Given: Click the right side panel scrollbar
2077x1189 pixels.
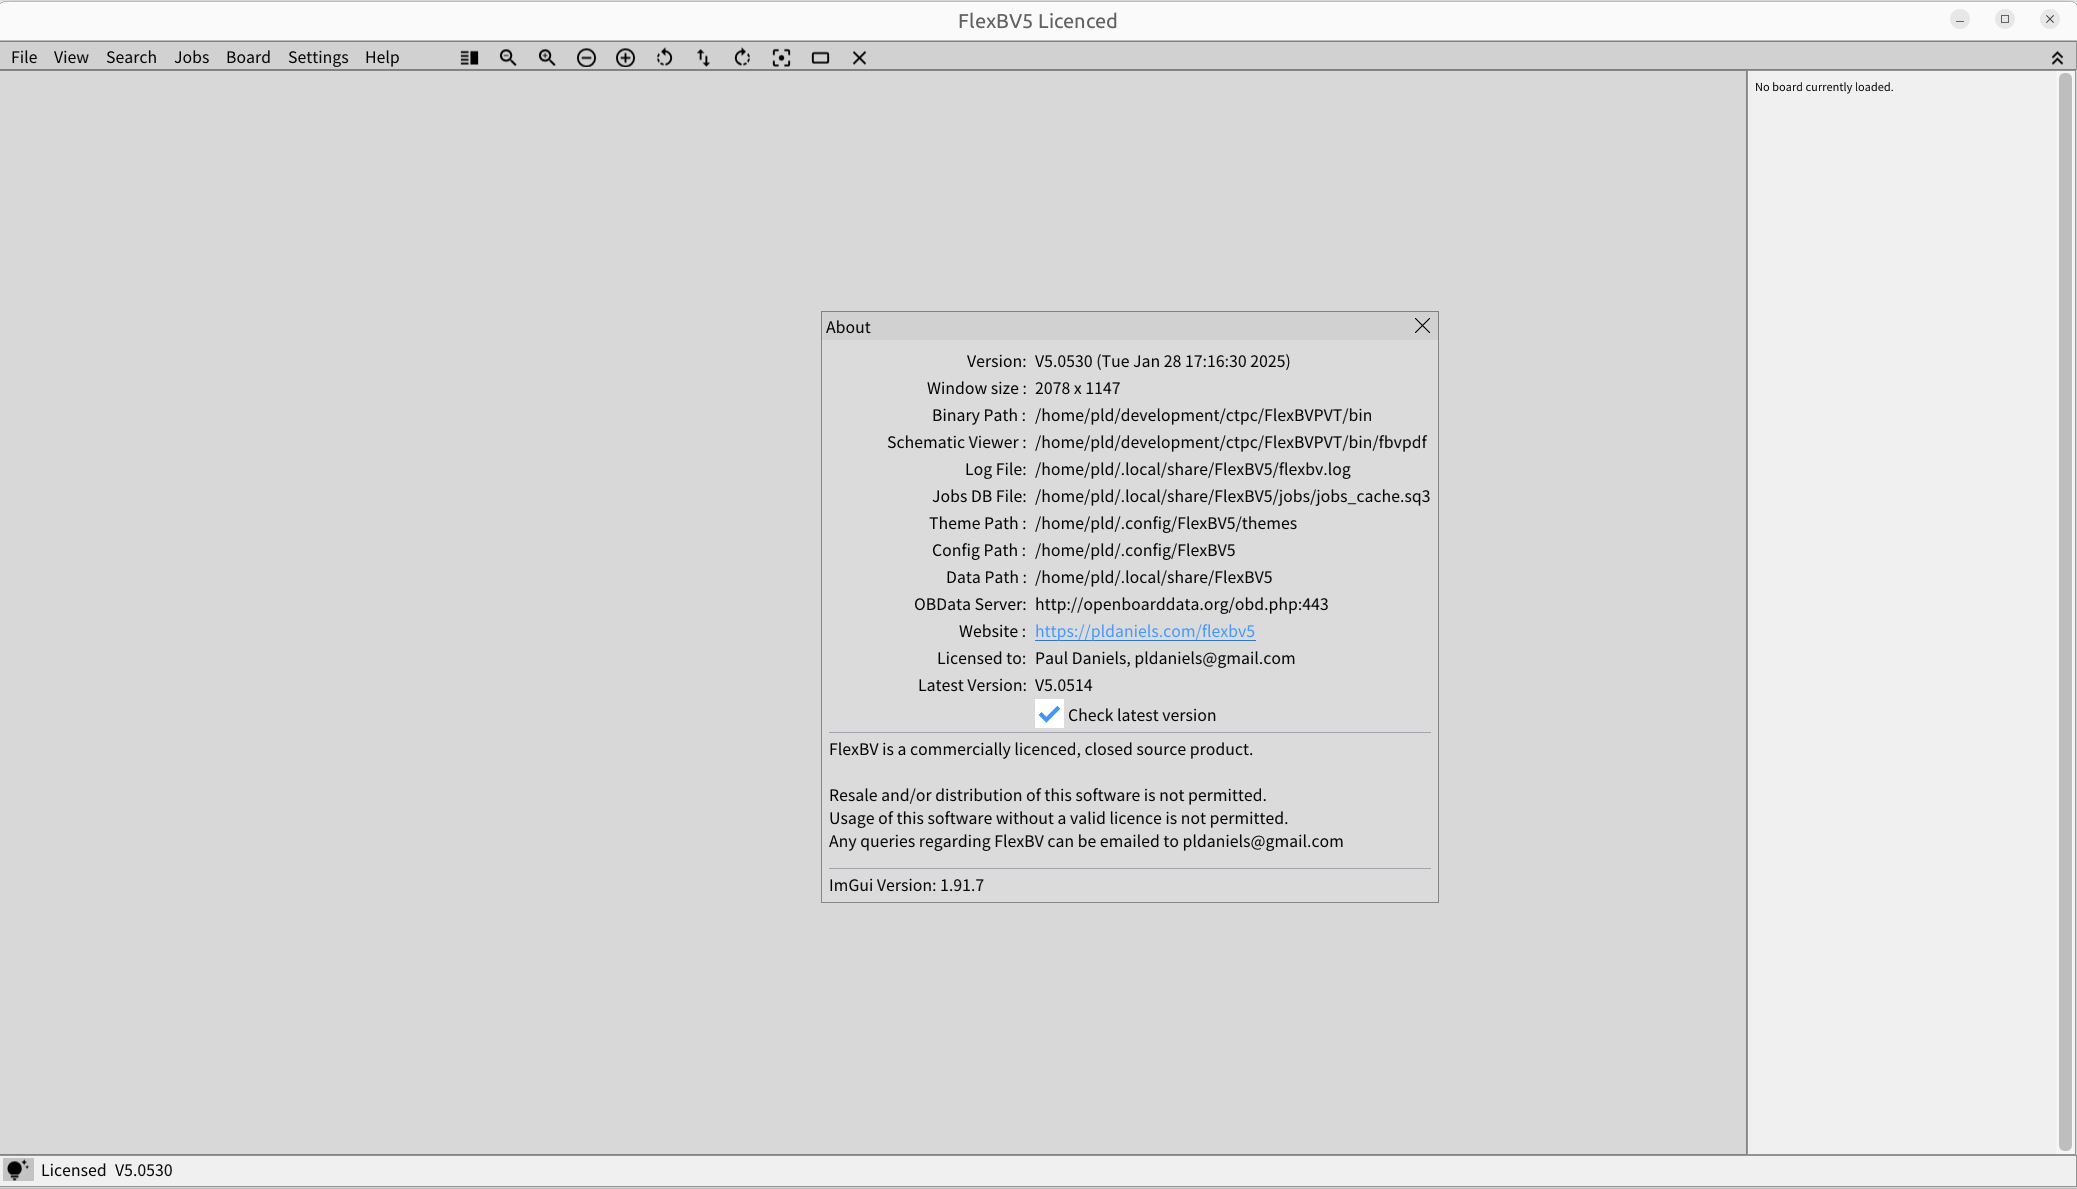Looking at the screenshot, I should (2065, 612).
